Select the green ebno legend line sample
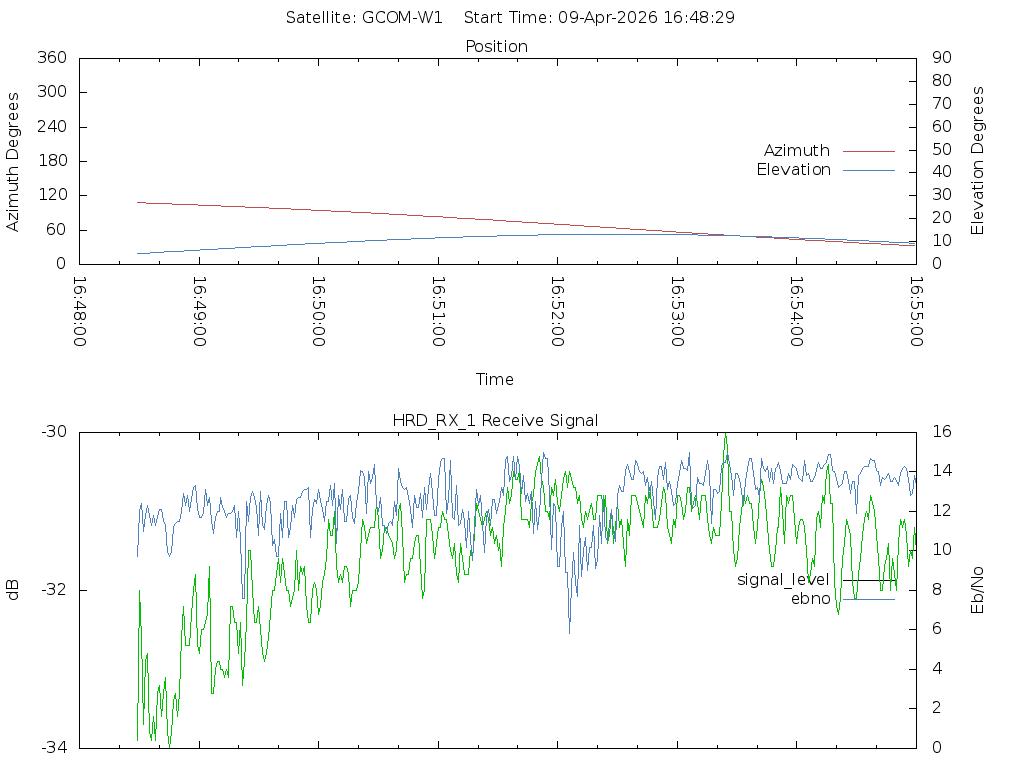The image size is (1024, 768). [868, 599]
